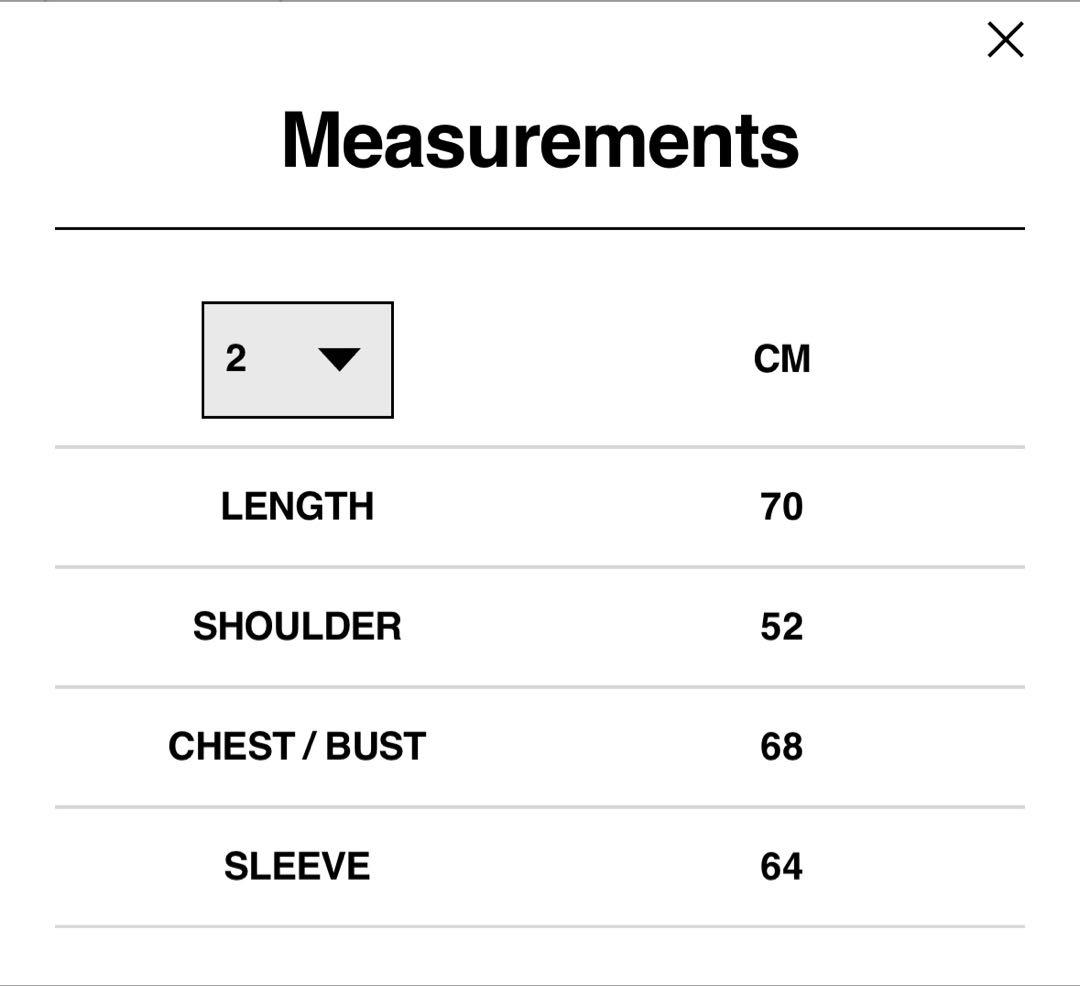Screen dimensions: 1080x986
Task: Click the number 2 inside the size selector
Action: coord(236,359)
